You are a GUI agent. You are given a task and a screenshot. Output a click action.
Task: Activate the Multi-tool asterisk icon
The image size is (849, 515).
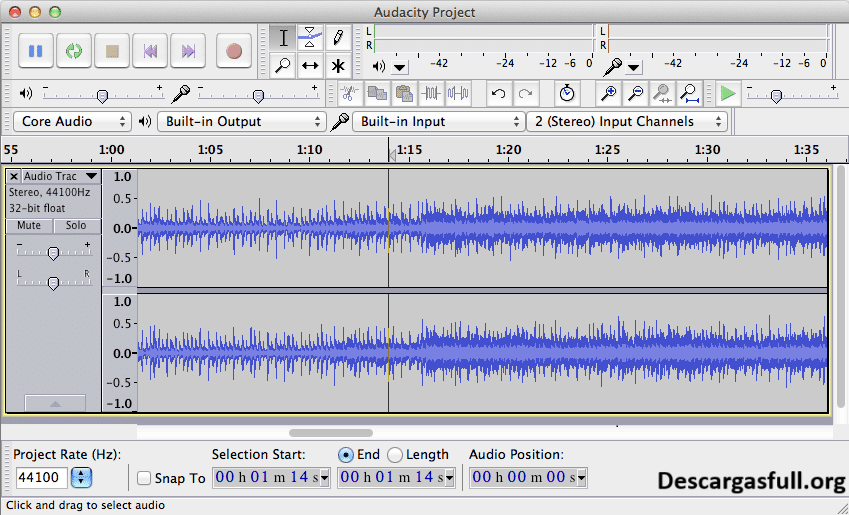338,66
